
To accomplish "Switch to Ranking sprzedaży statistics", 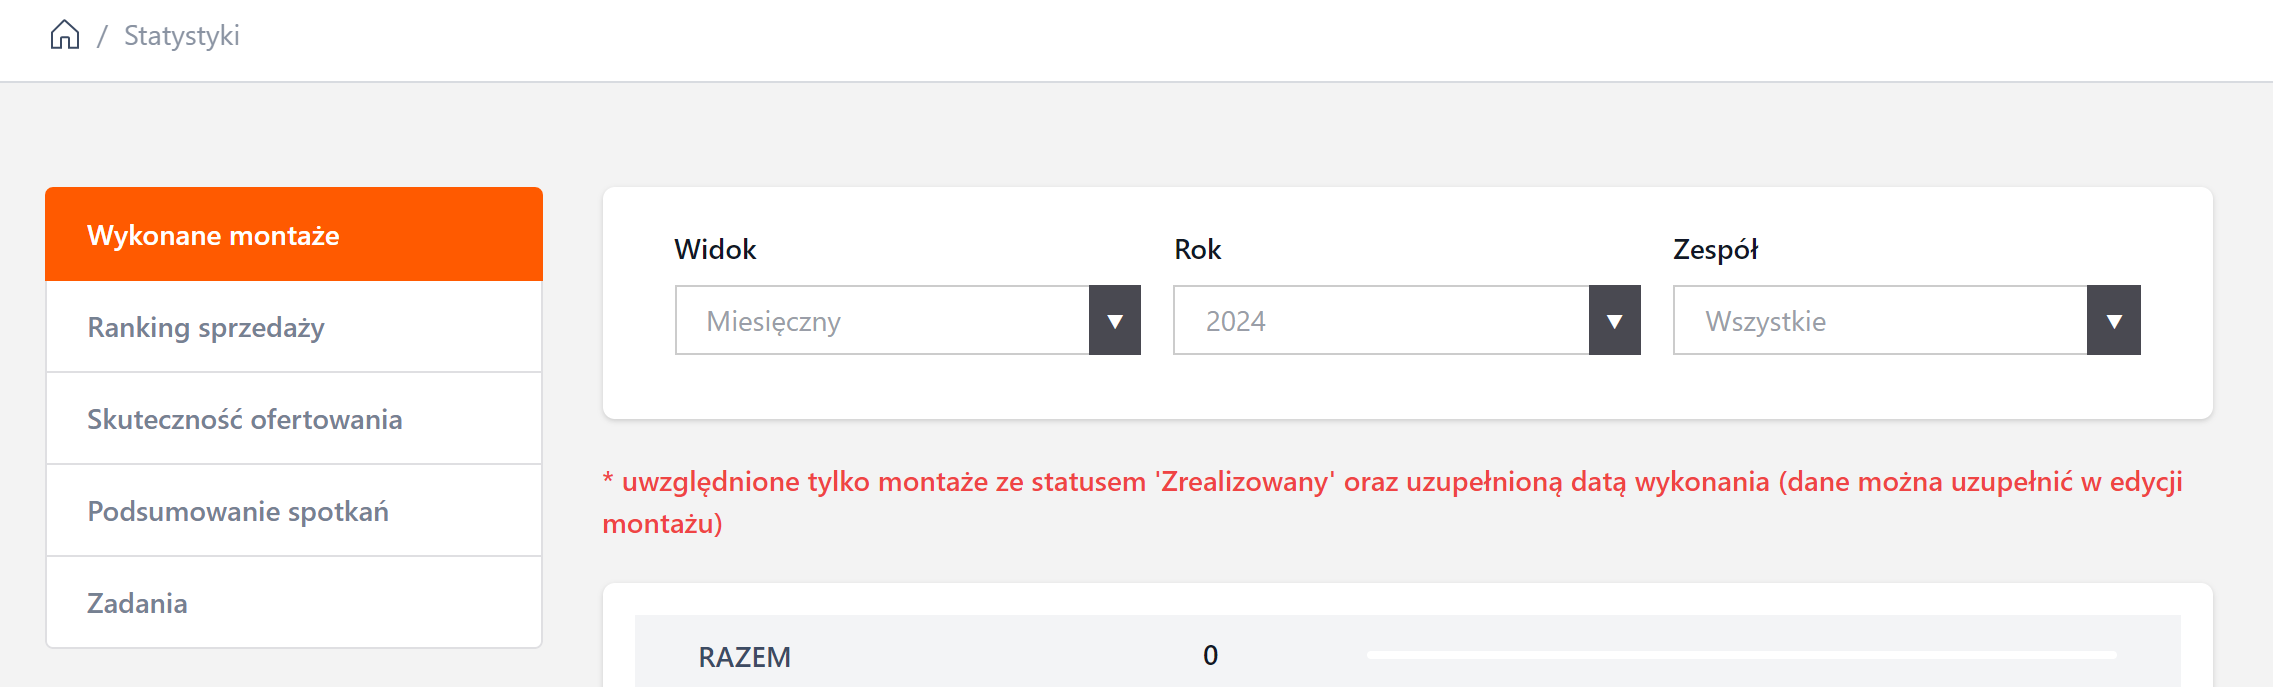I will click(294, 328).
